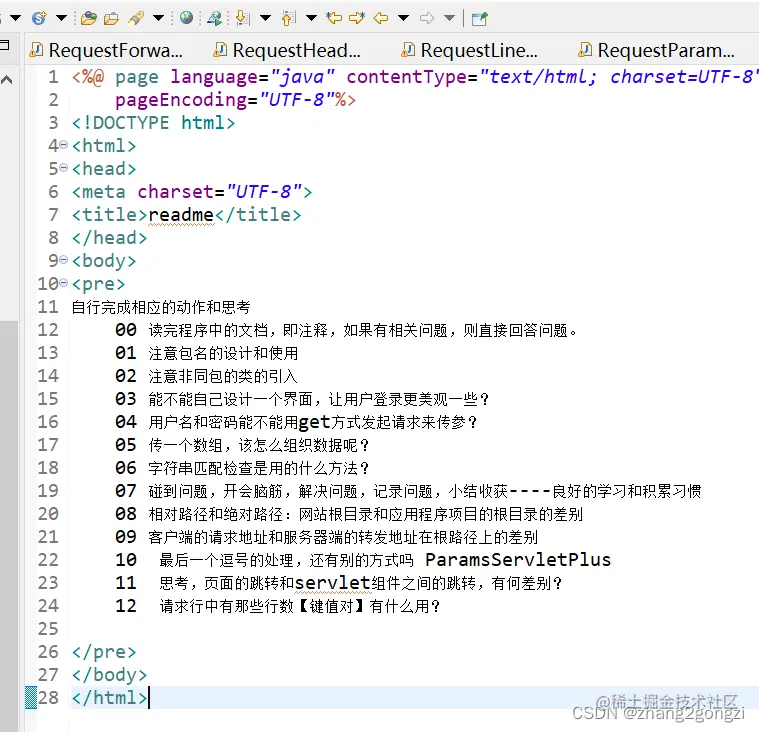The width and height of the screenshot is (759, 732).
Task: Click the word get on line 16
Action: pos(314,422)
